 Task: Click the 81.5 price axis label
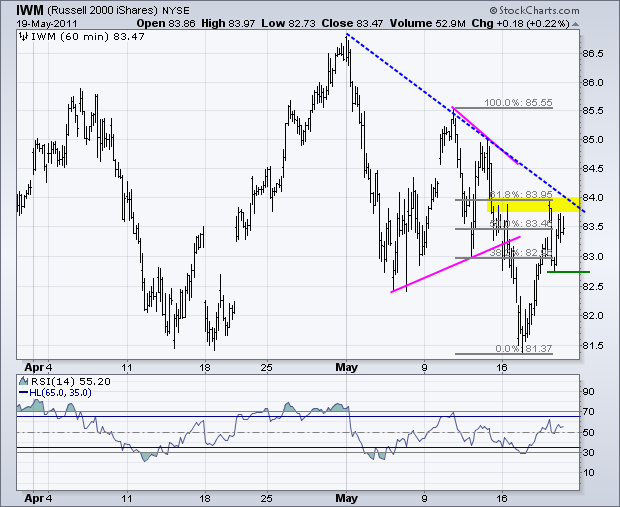(x=593, y=346)
